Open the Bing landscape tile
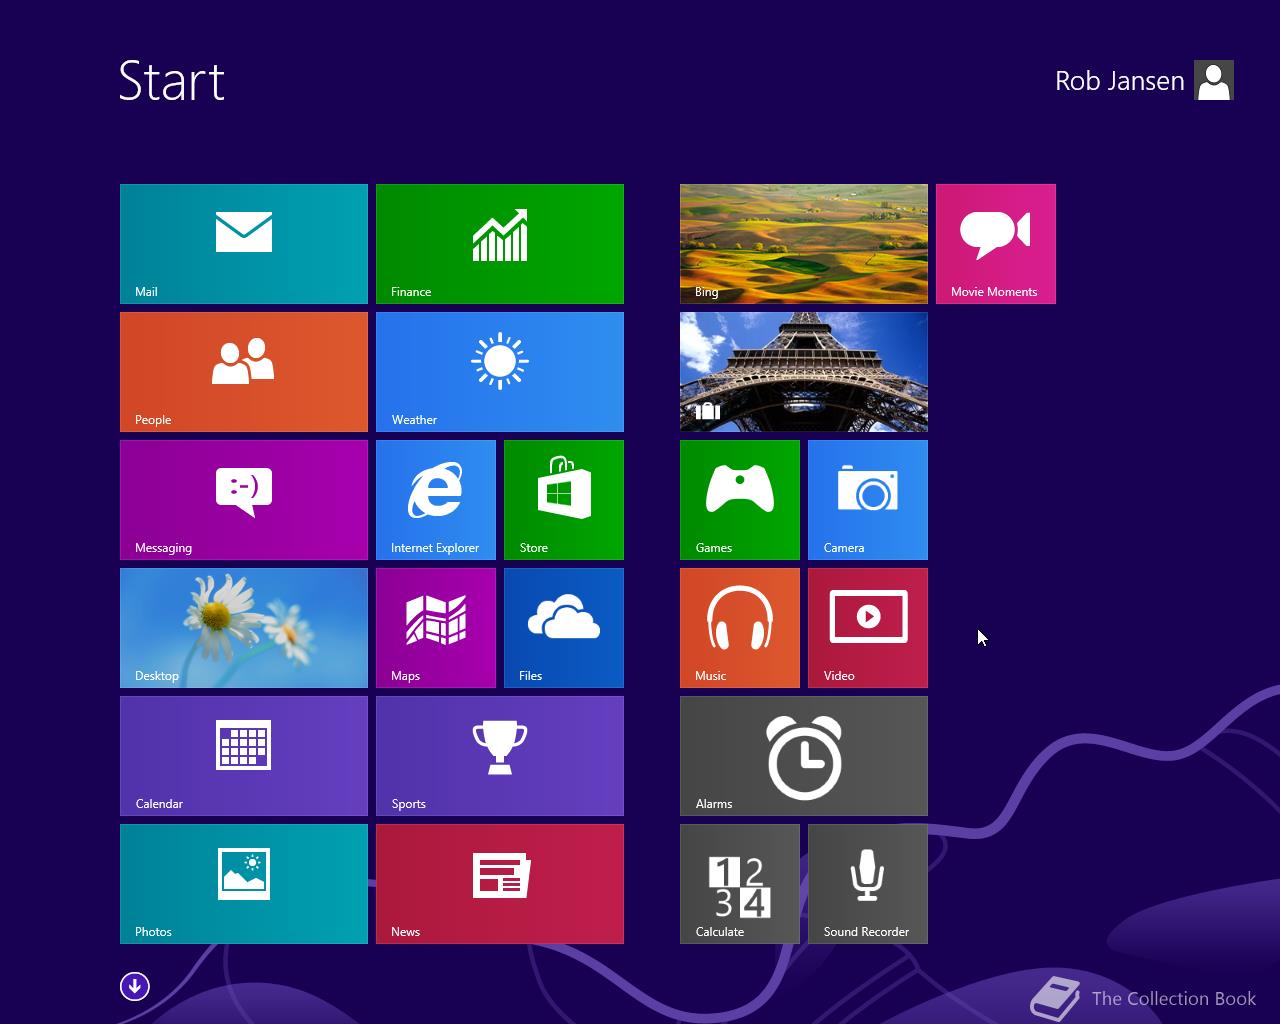Screen dimensions: 1280x1024 (x=804, y=244)
